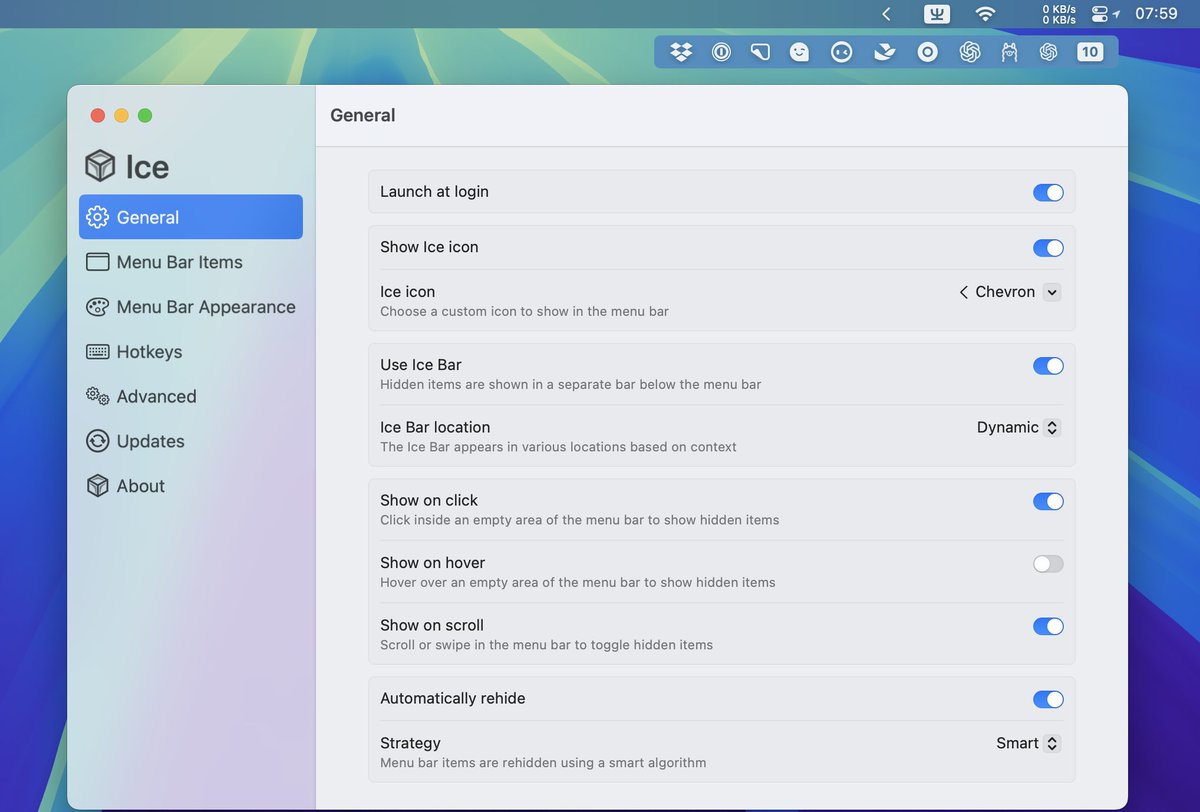The width and height of the screenshot is (1200, 812).
Task: Click 'Scroll or swipe in the menu bar' text
Action: [546, 645]
